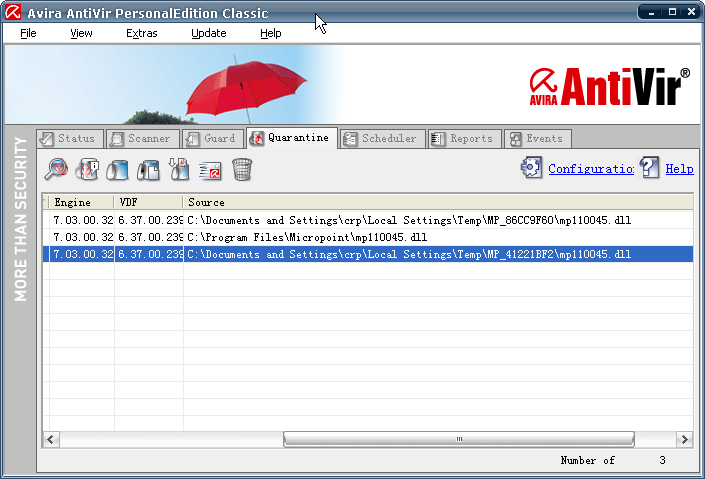This screenshot has width=705, height=479.
Task: Open the View menu
Action: [x=81, y=33]
